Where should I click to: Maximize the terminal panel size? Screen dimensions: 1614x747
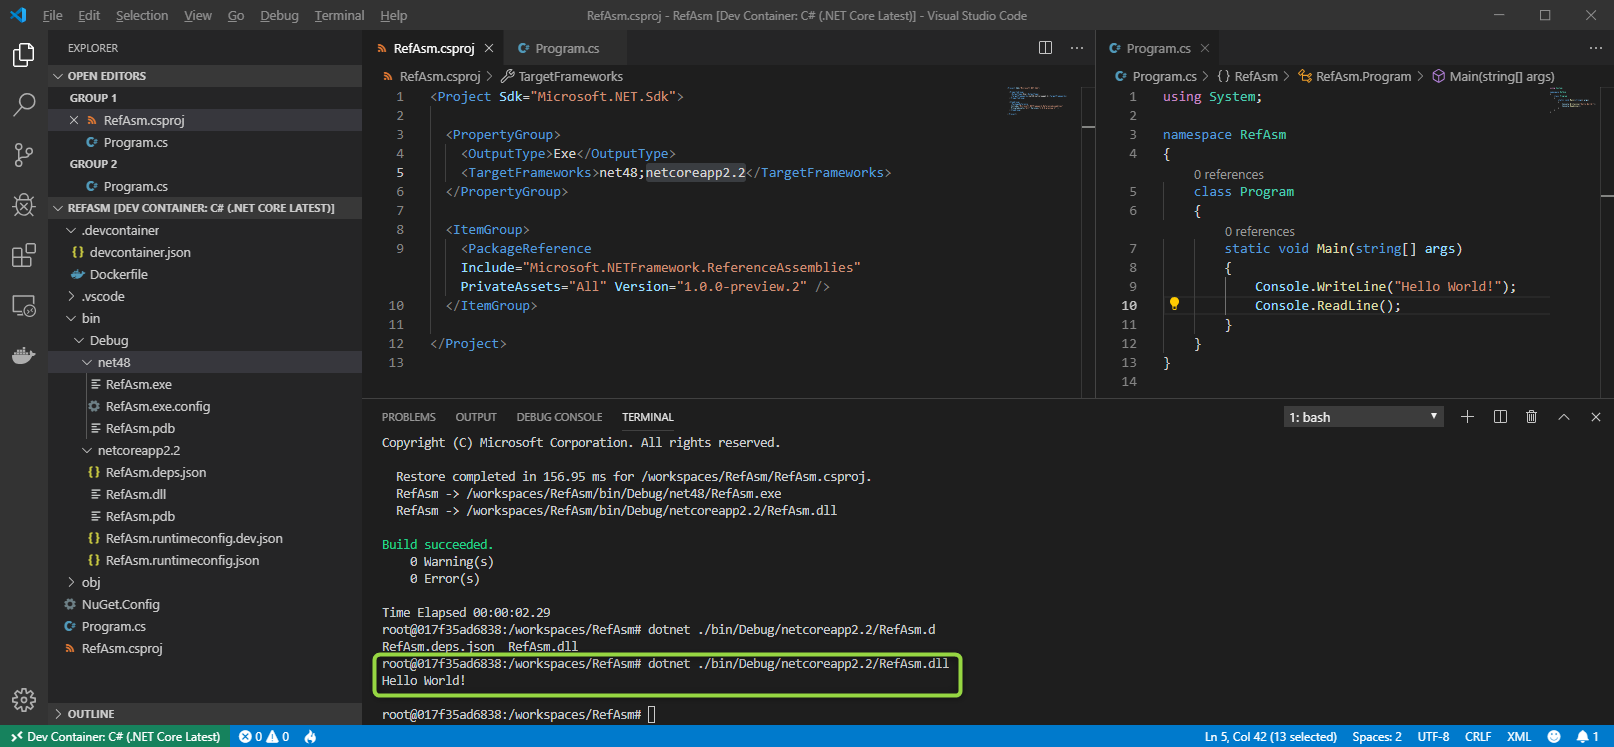pyautogui.click(x=1564, y=417)
